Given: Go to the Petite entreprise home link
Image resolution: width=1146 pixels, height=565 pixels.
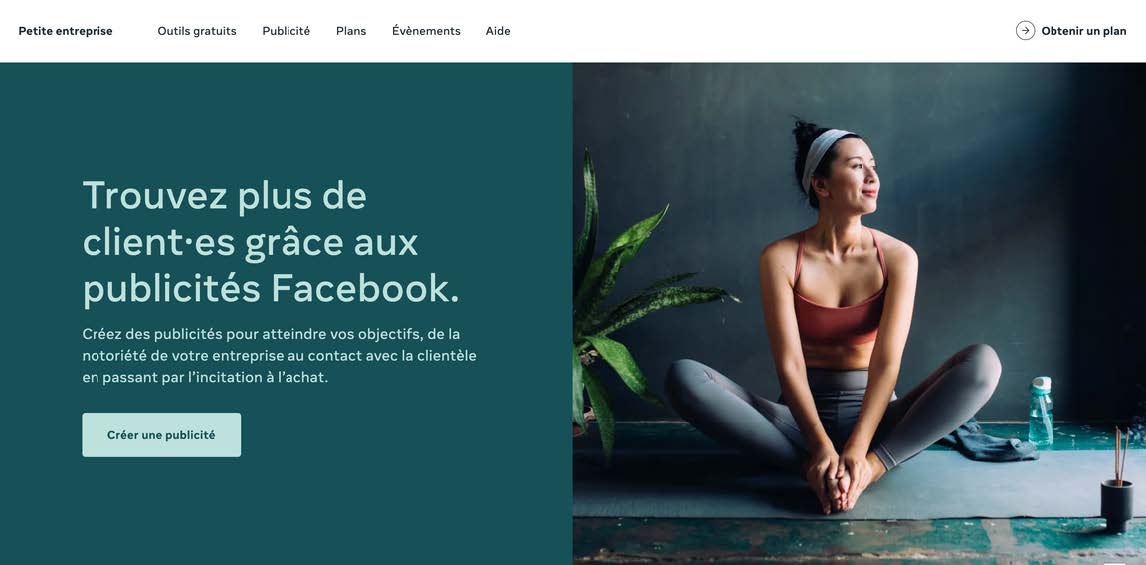Looking at the screenshot, I should [x=66, y=31].
